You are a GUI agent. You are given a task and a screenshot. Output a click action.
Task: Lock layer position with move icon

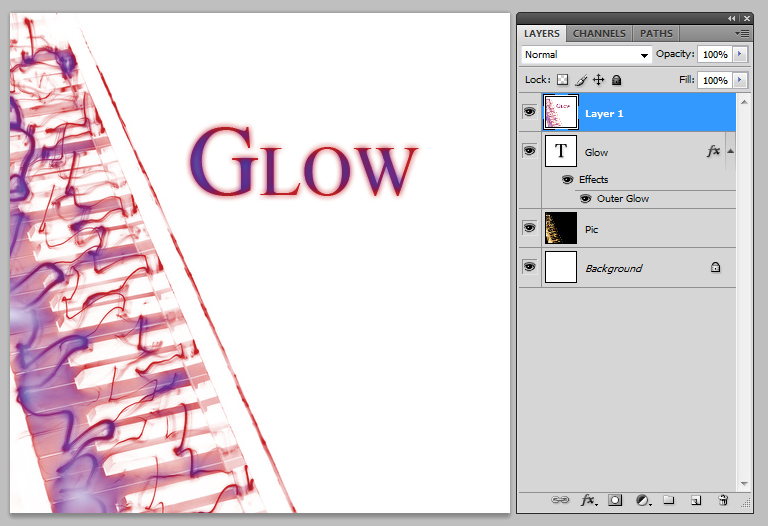(x=598, y=80)
